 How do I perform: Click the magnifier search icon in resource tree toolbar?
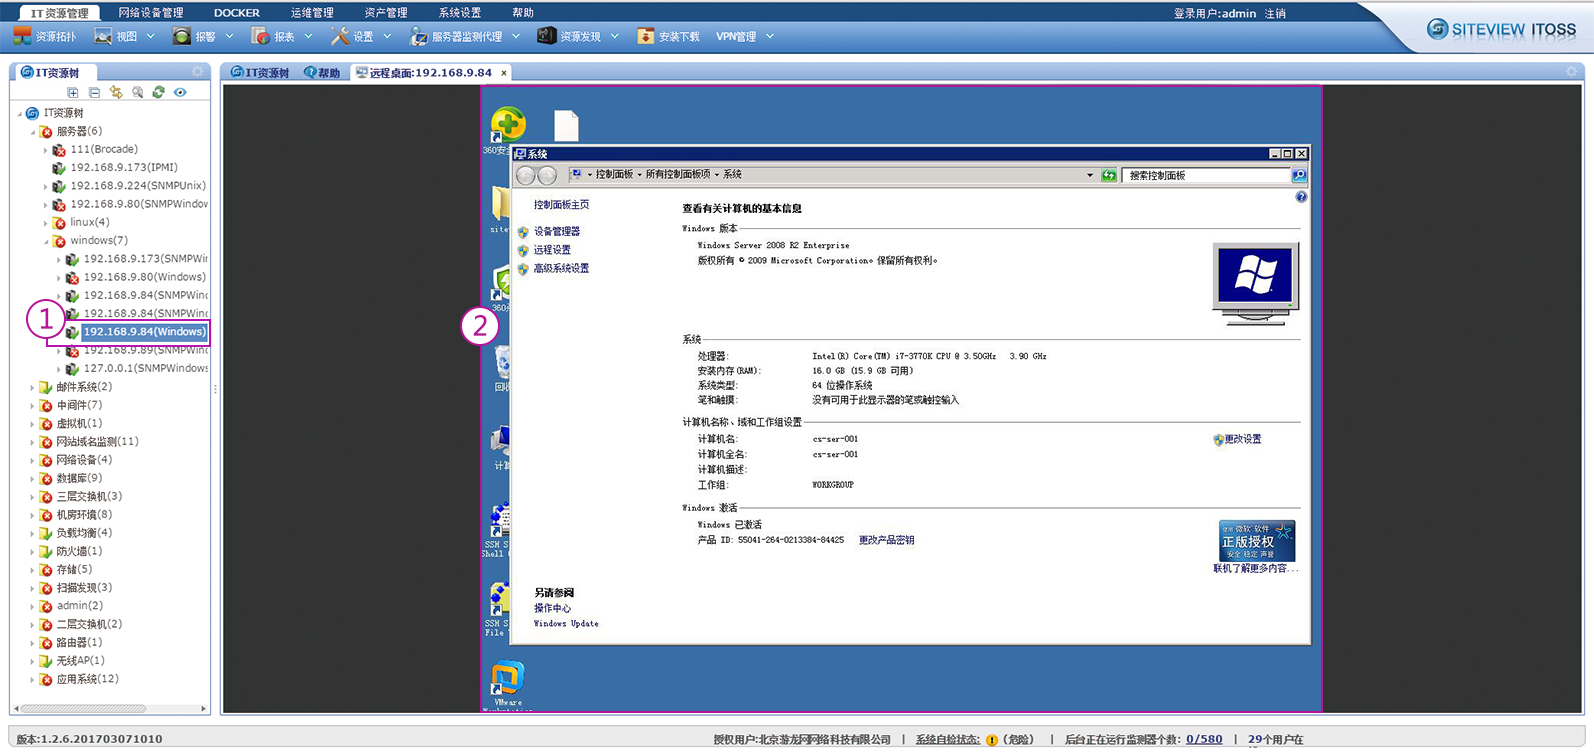(x=137, y=92)
